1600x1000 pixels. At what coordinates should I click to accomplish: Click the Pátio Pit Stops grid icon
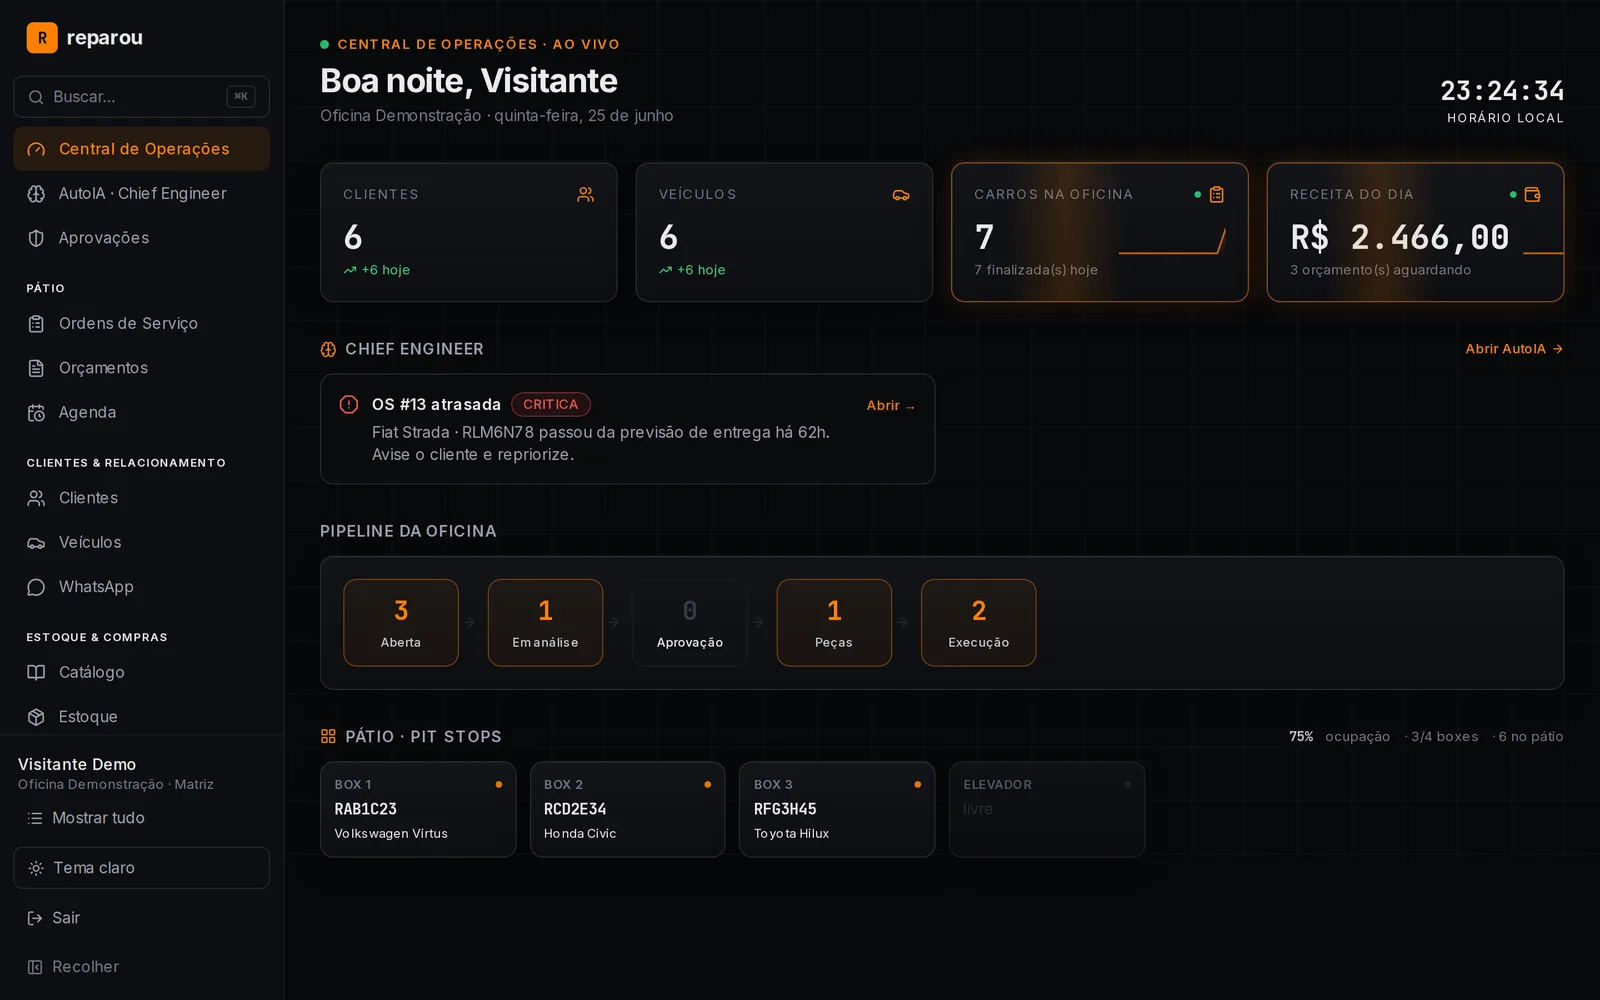click(328, 737)
